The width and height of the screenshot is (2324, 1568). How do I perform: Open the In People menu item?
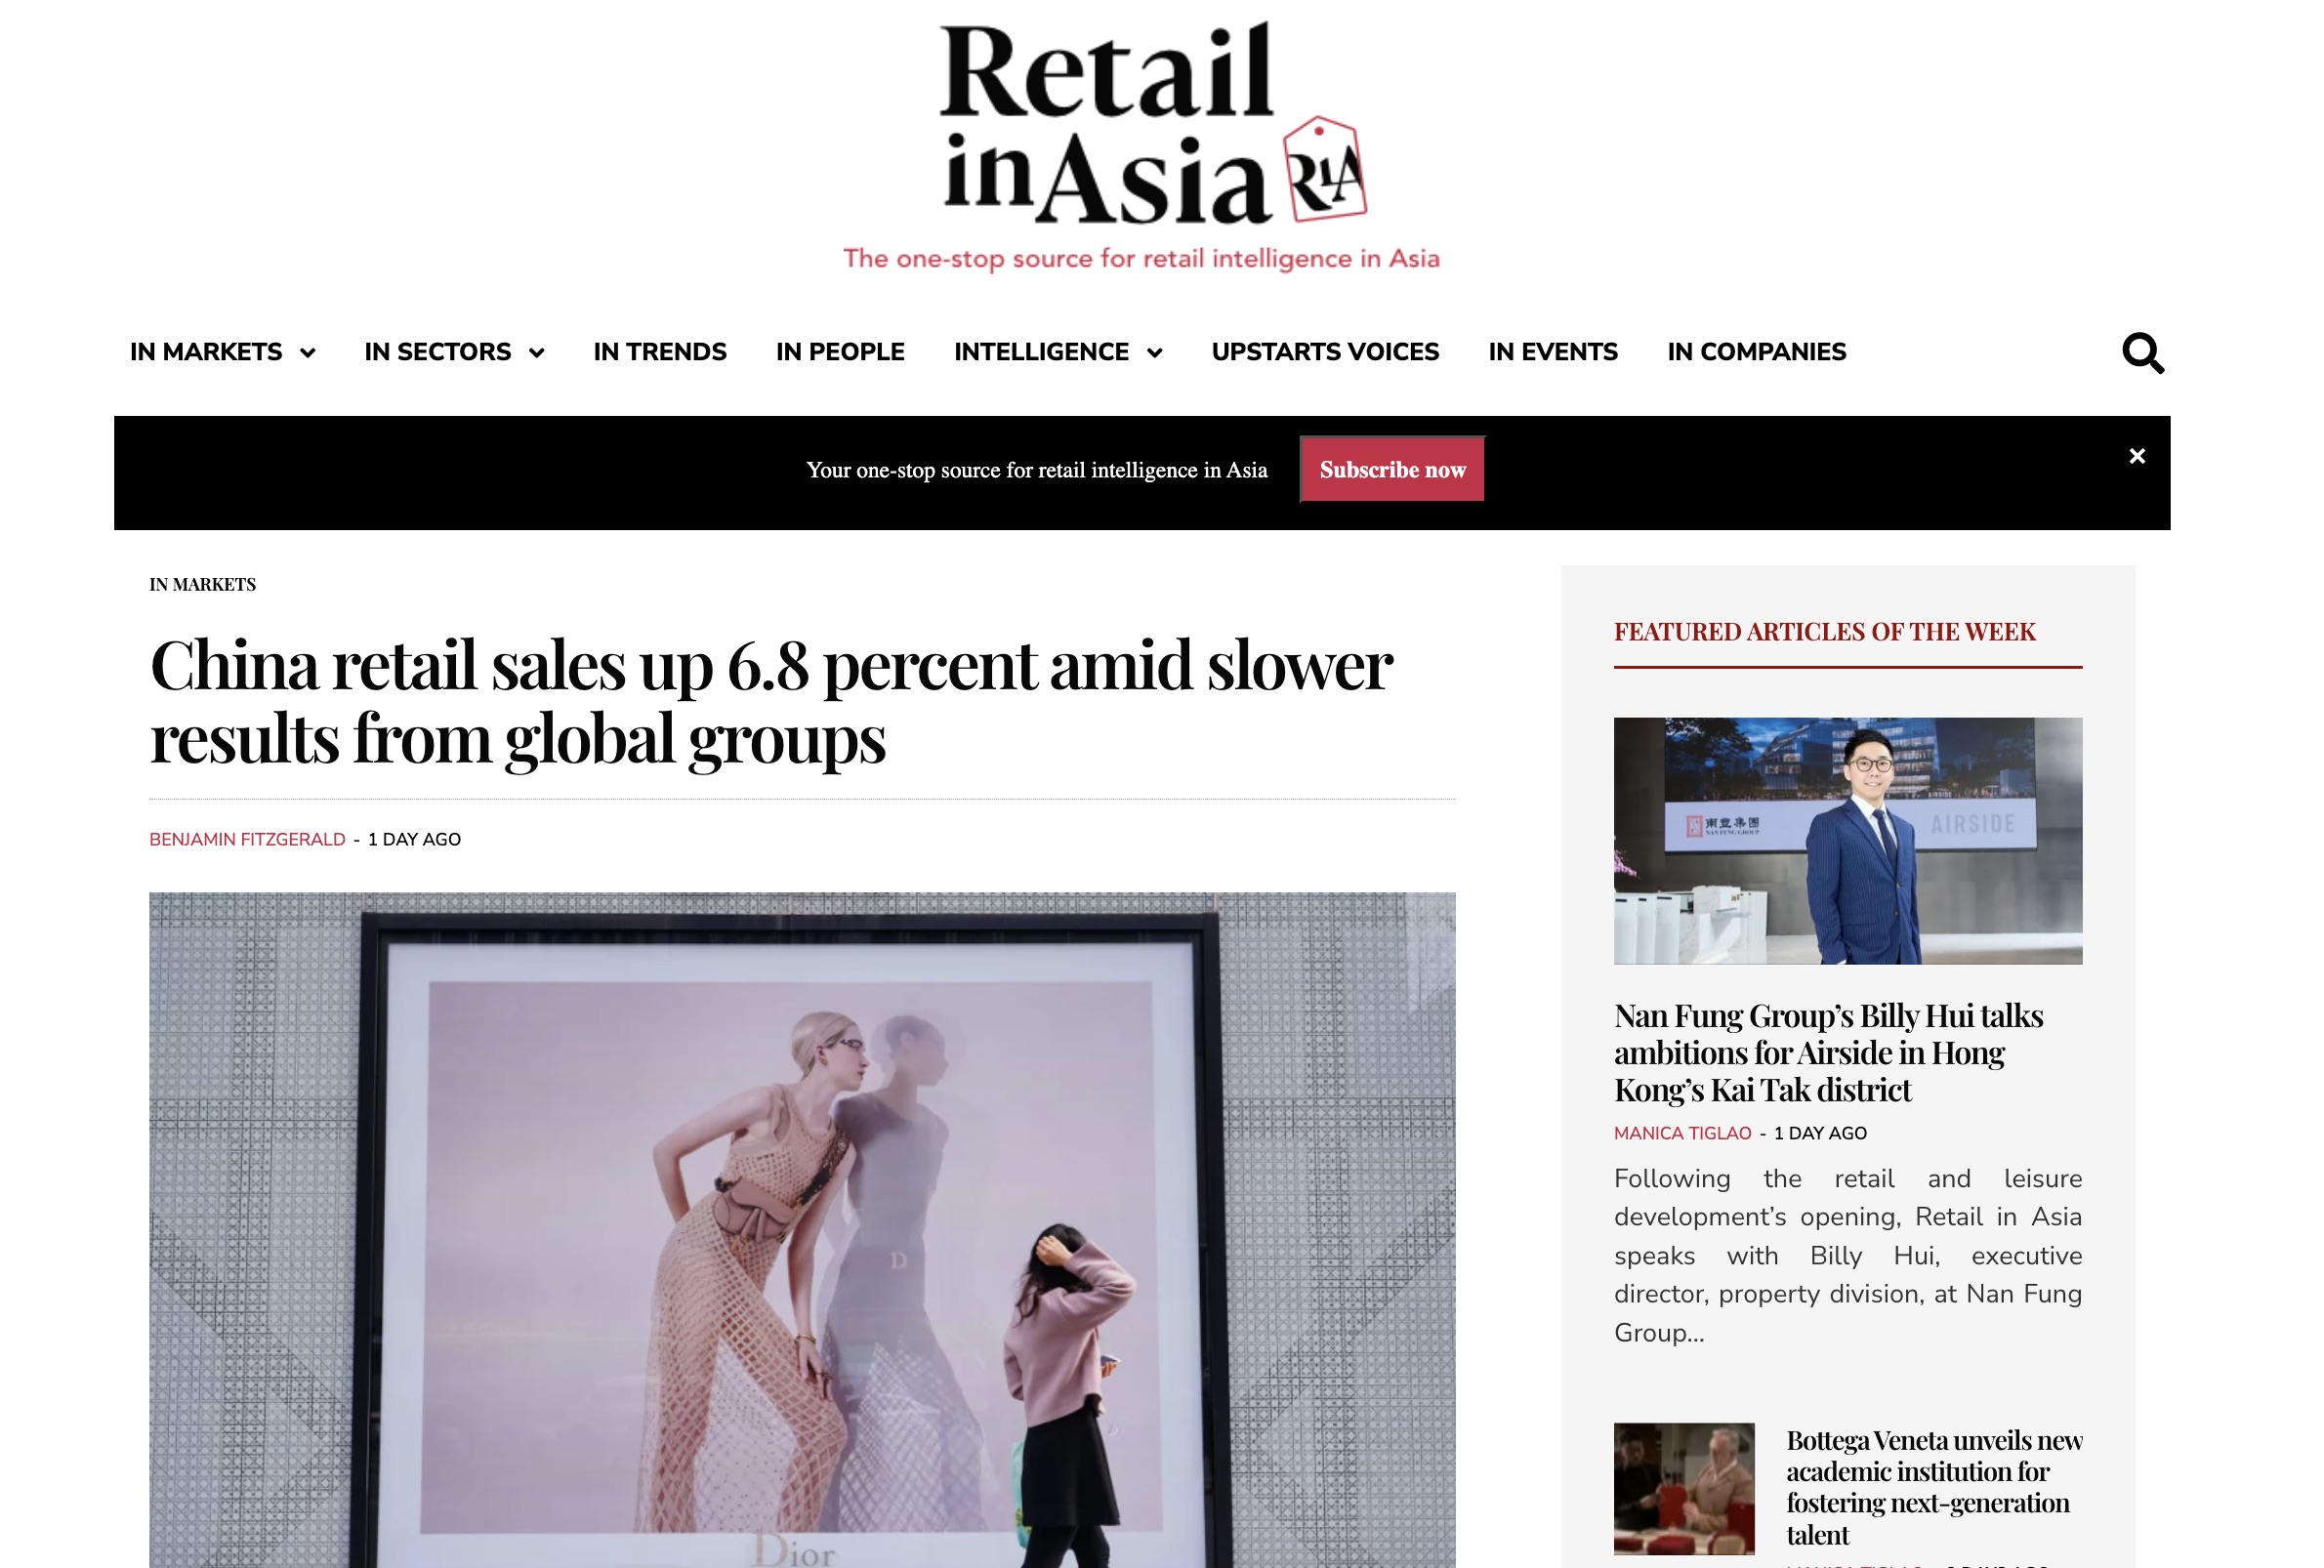840,352
